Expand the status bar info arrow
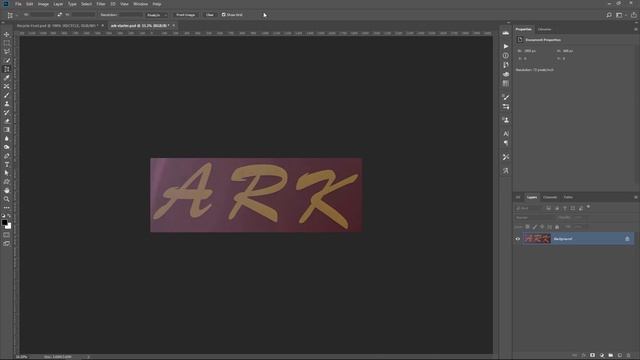Viewport: 640px width, 360px height. pyautogui.click(x=89, y=357)
